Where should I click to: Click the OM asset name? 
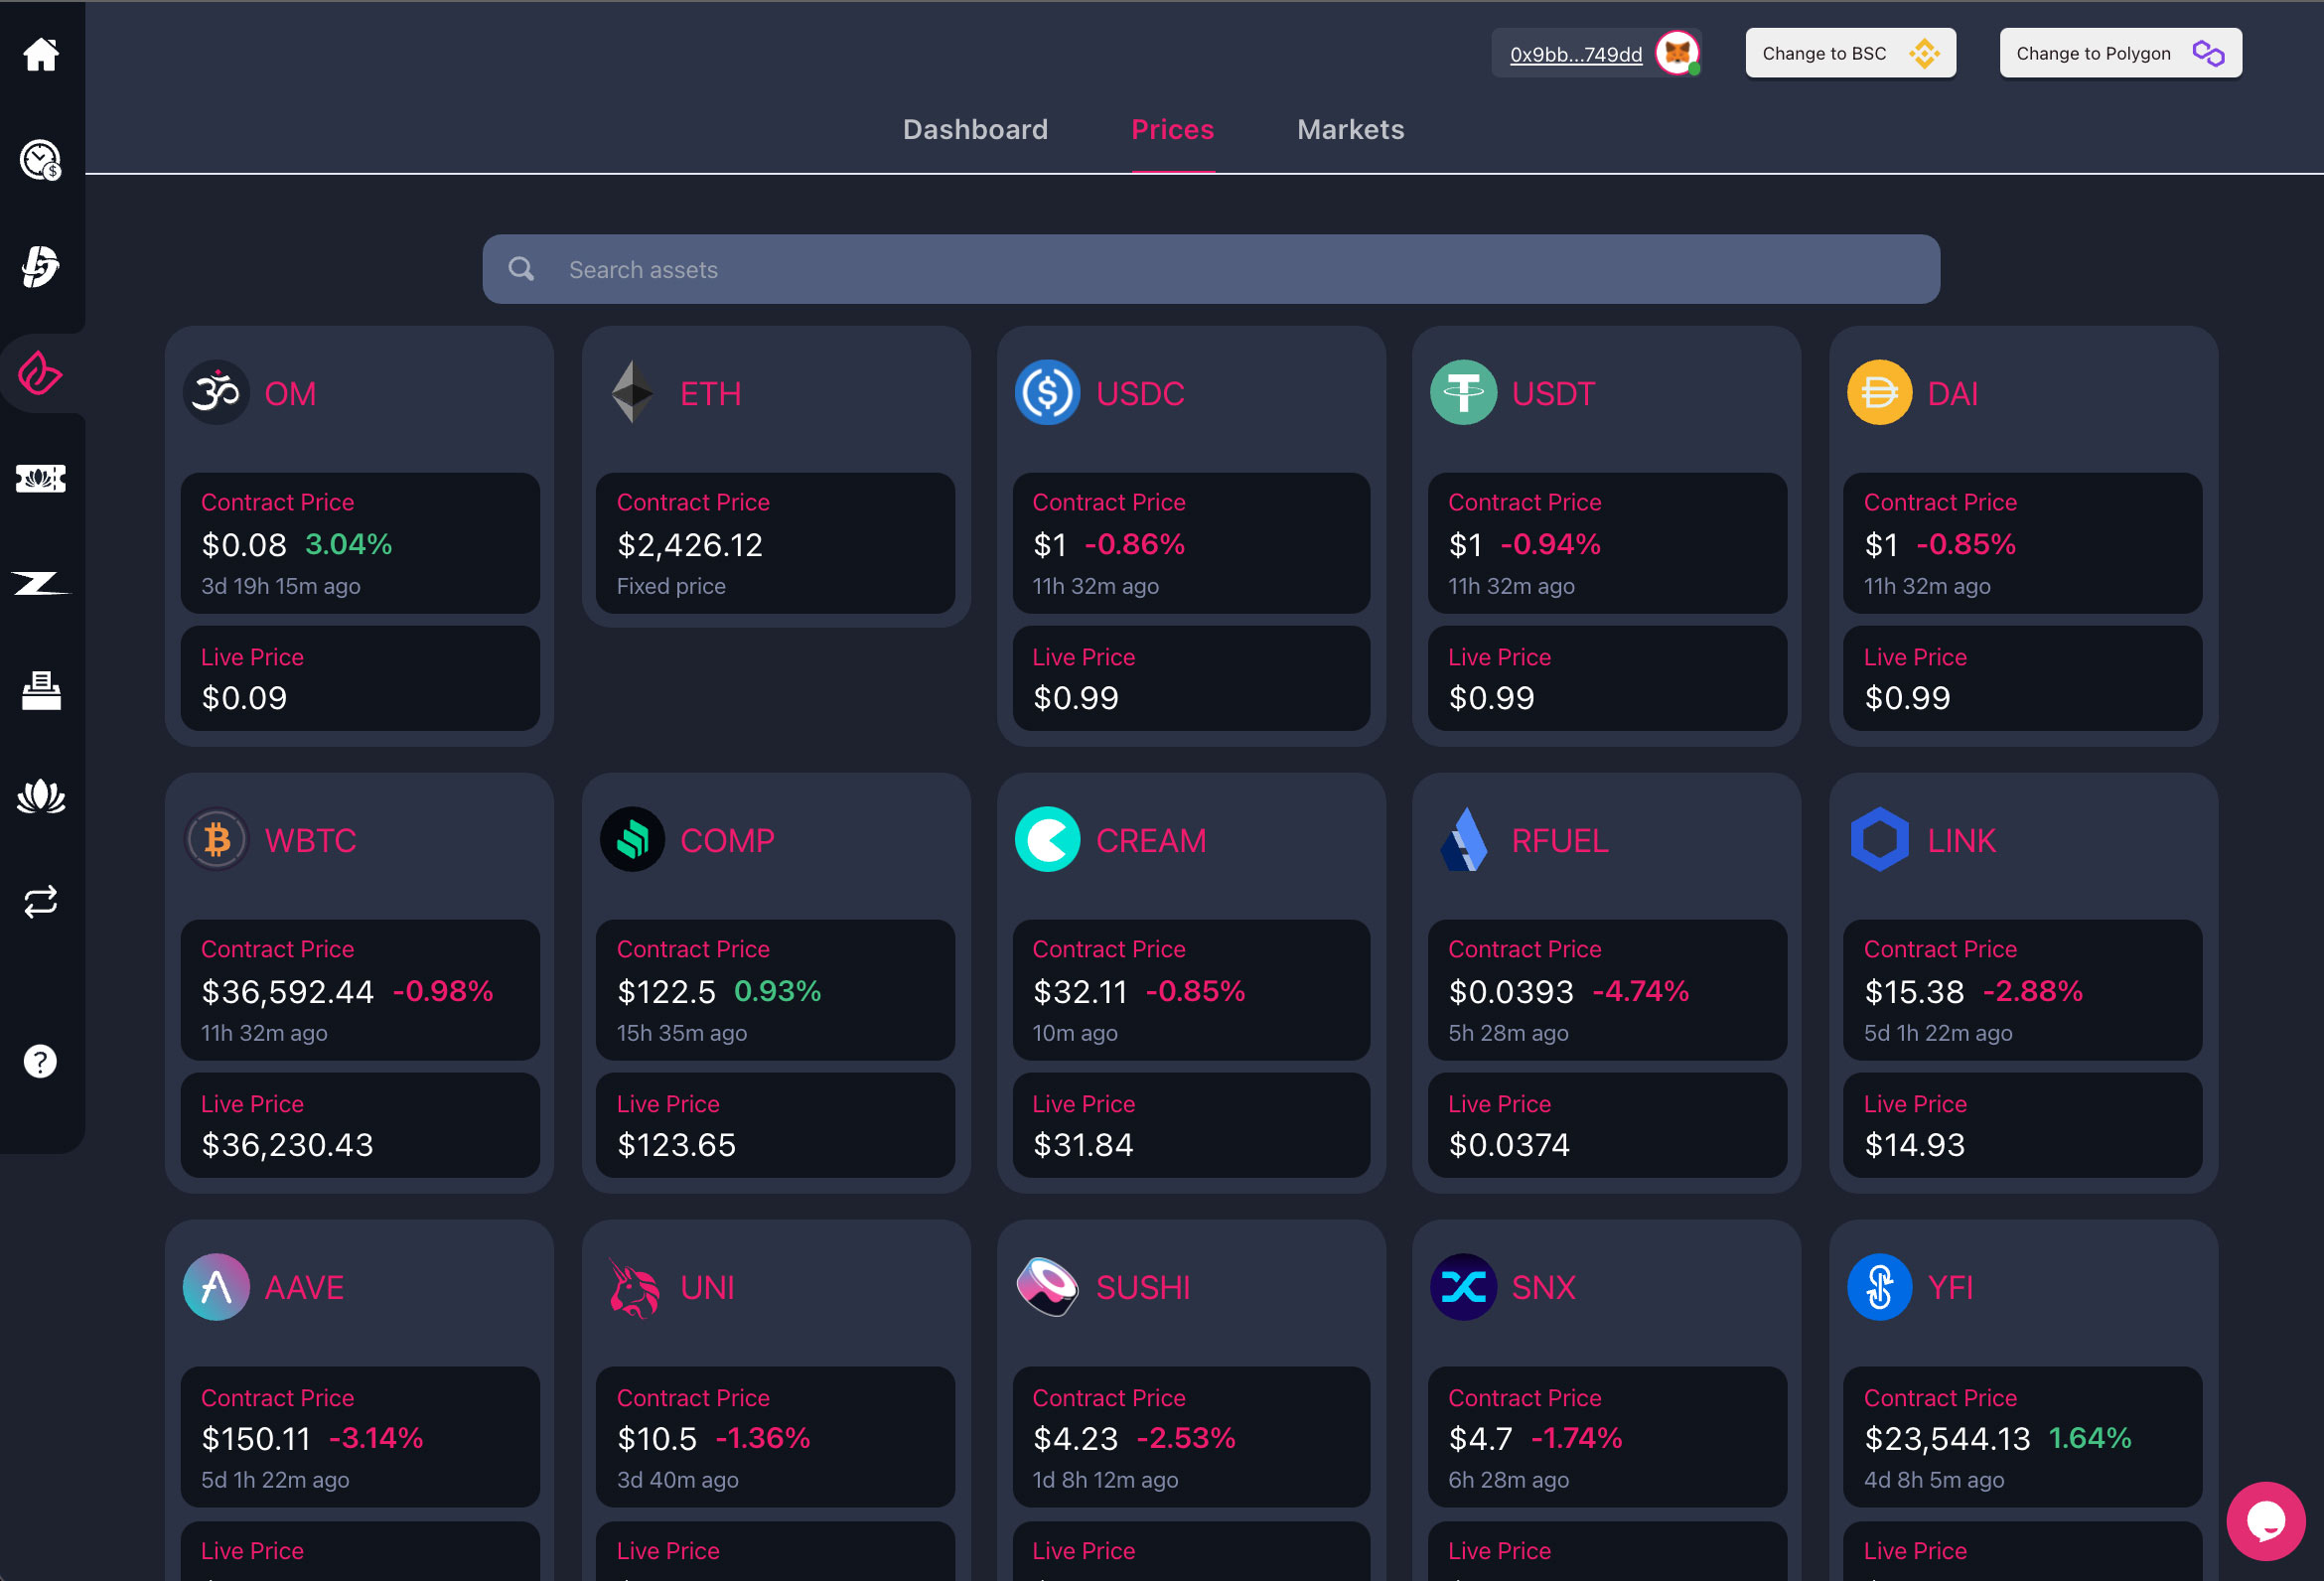[290, 394]
